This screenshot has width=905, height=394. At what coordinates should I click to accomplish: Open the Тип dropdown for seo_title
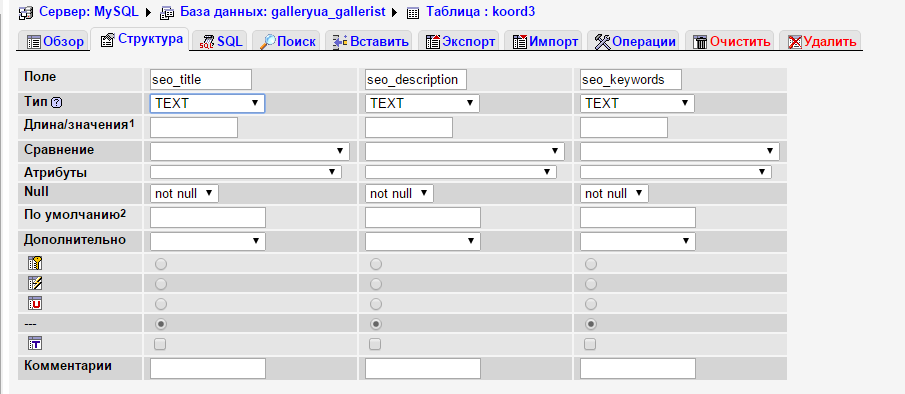pyautogui.click(x=207, y=103)
